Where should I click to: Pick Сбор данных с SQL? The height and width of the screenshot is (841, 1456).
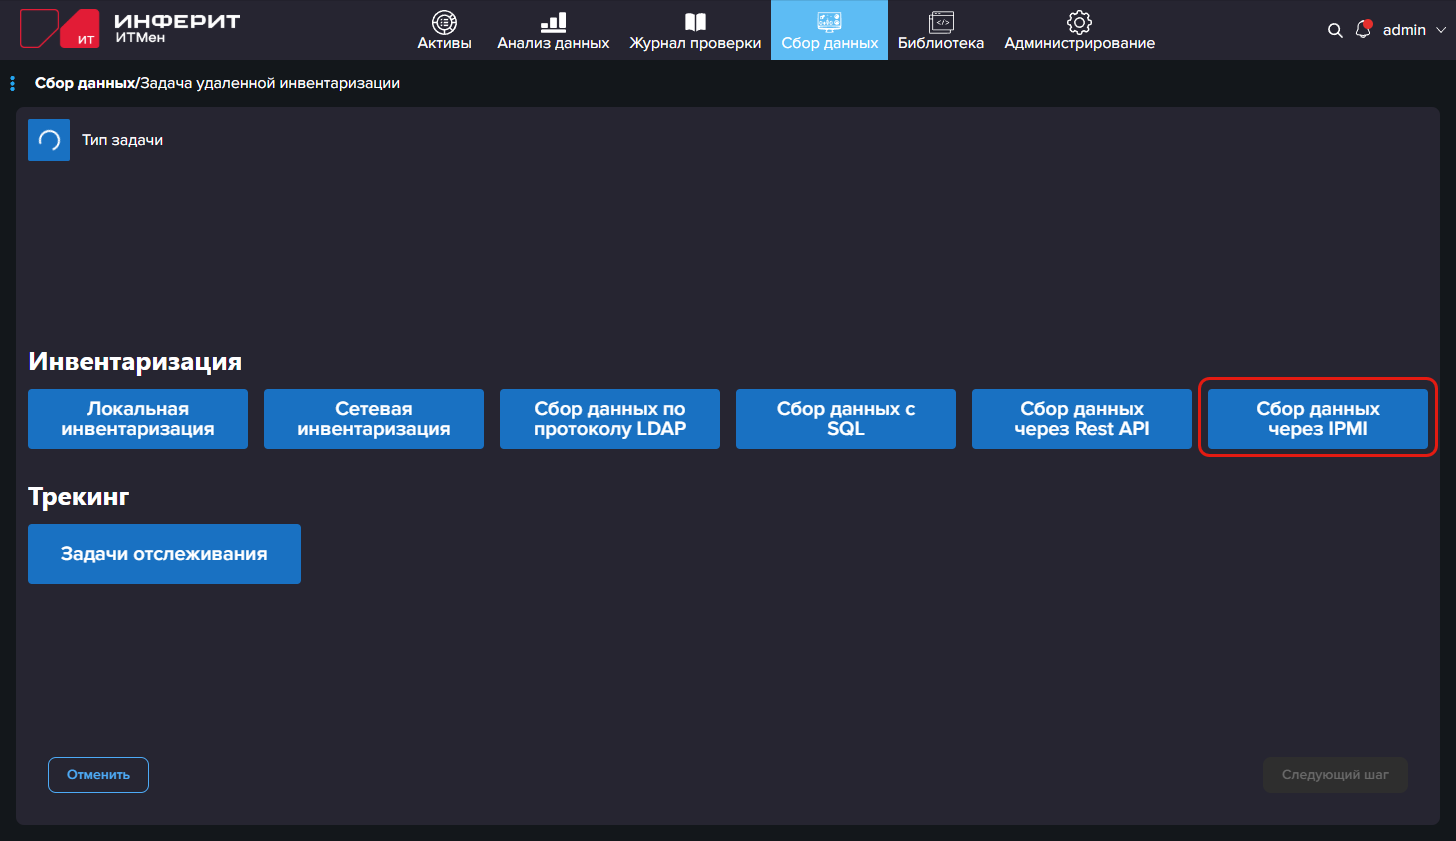point(846,419)
